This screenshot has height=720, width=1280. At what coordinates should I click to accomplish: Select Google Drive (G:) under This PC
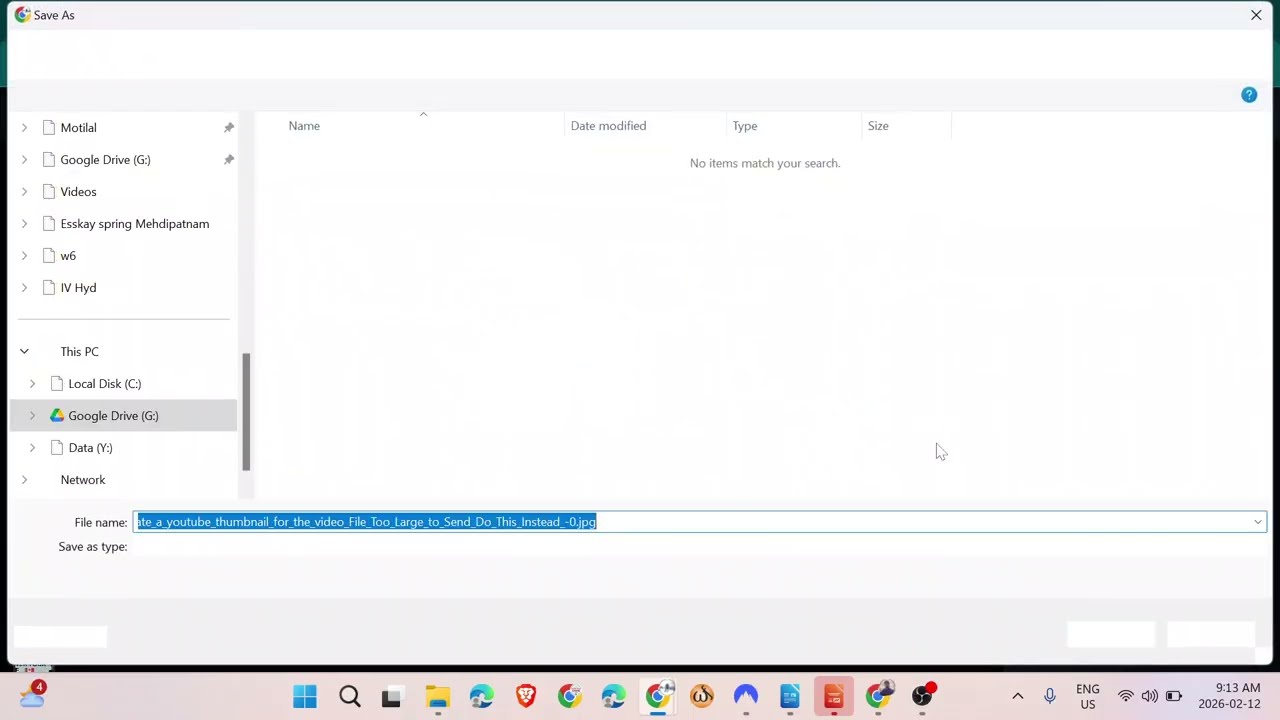coord(124,416)
